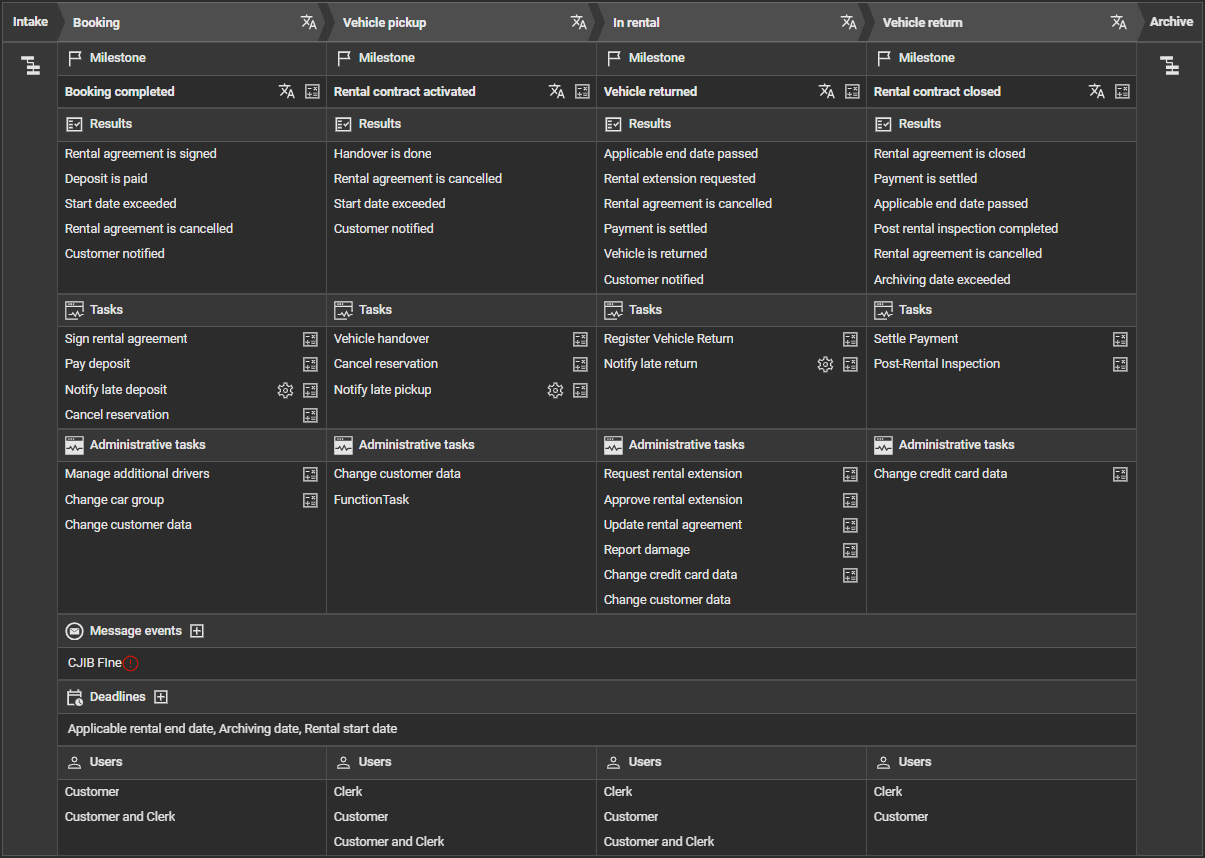Open form icon for Approve rental extension

(x=850, y=500)
